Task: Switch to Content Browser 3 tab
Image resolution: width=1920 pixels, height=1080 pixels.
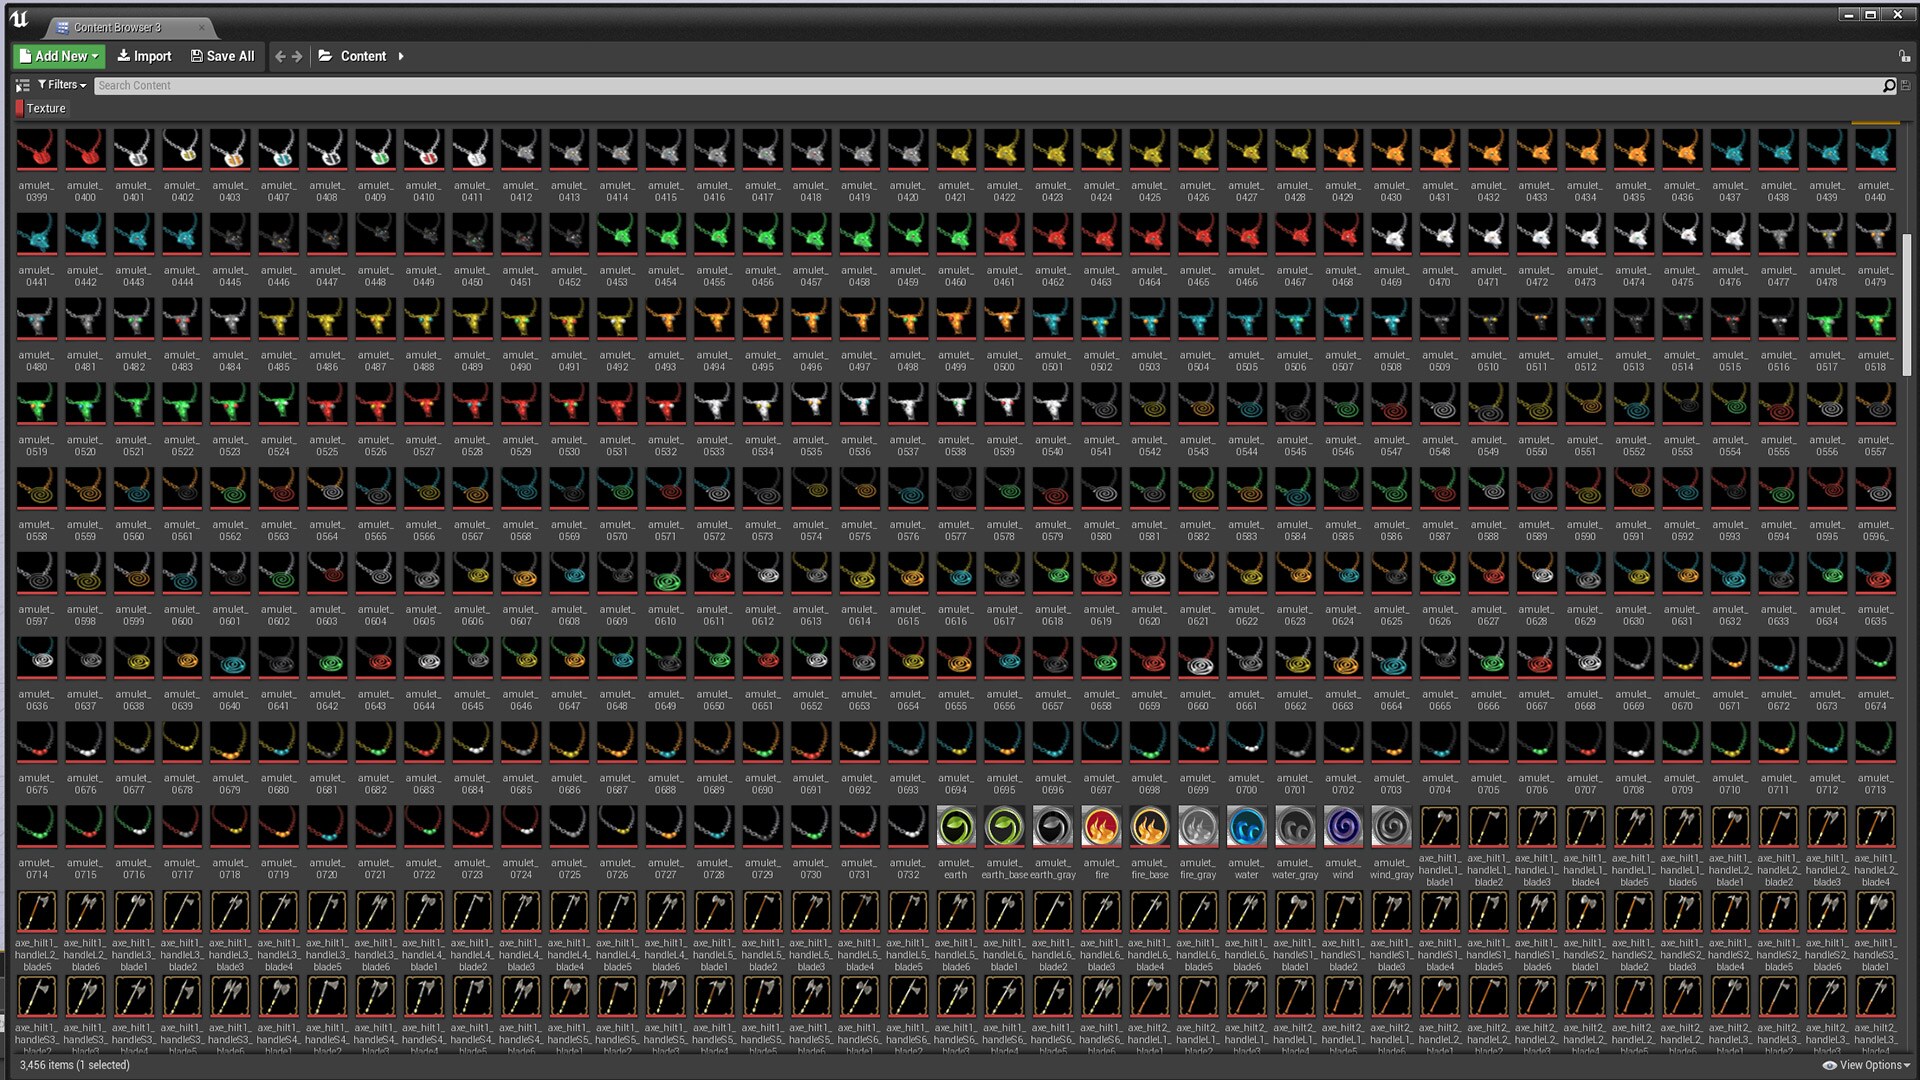Action: pyautogui.click(x=116, y=27)
